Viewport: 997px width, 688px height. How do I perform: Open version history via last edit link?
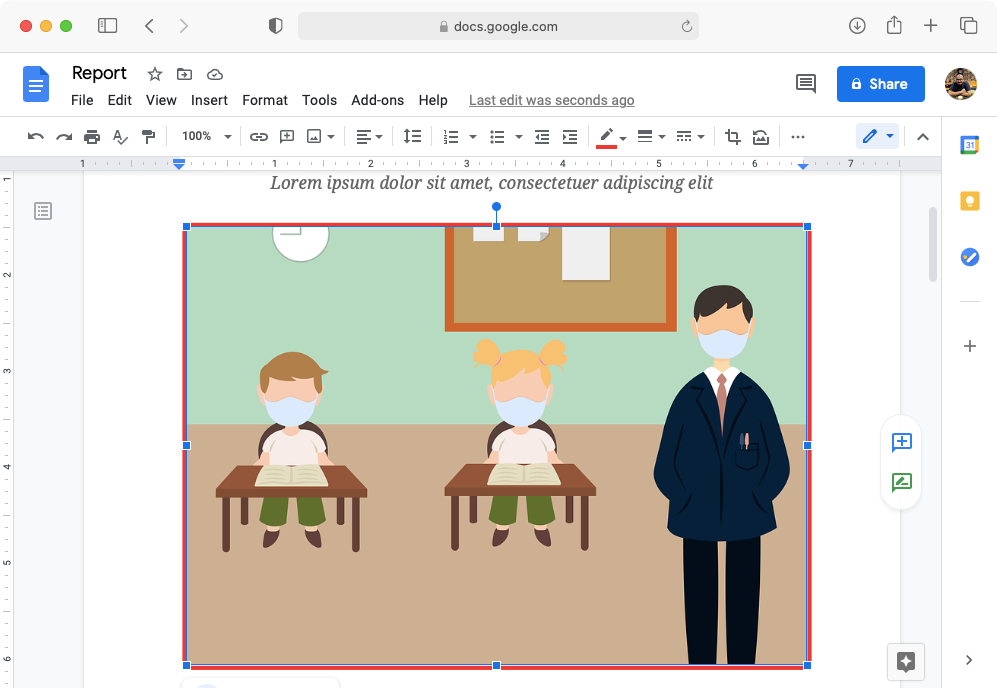pos(551,100)
